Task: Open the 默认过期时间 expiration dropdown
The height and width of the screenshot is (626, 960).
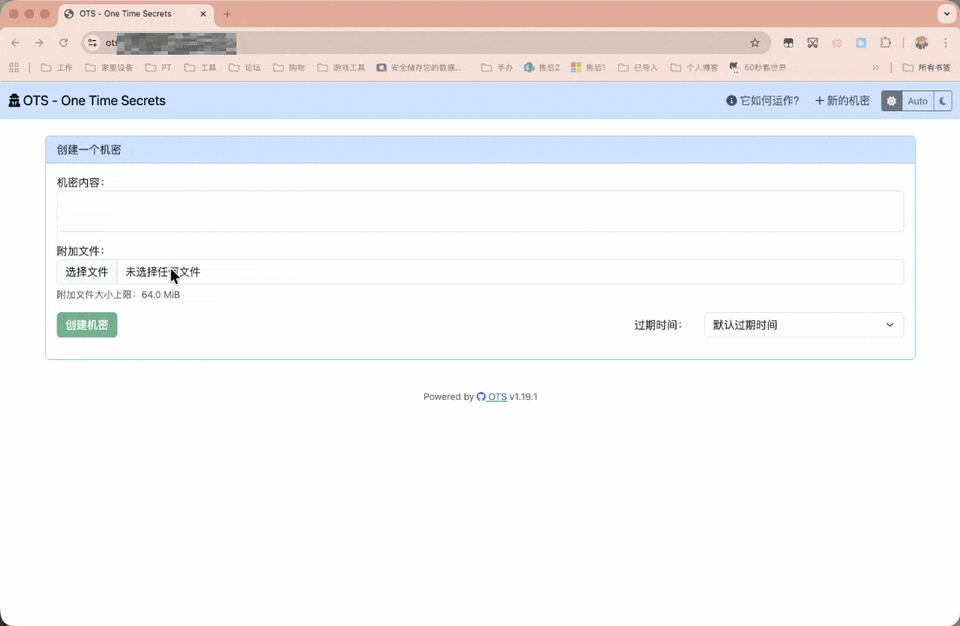Action: tap(803, 324)
